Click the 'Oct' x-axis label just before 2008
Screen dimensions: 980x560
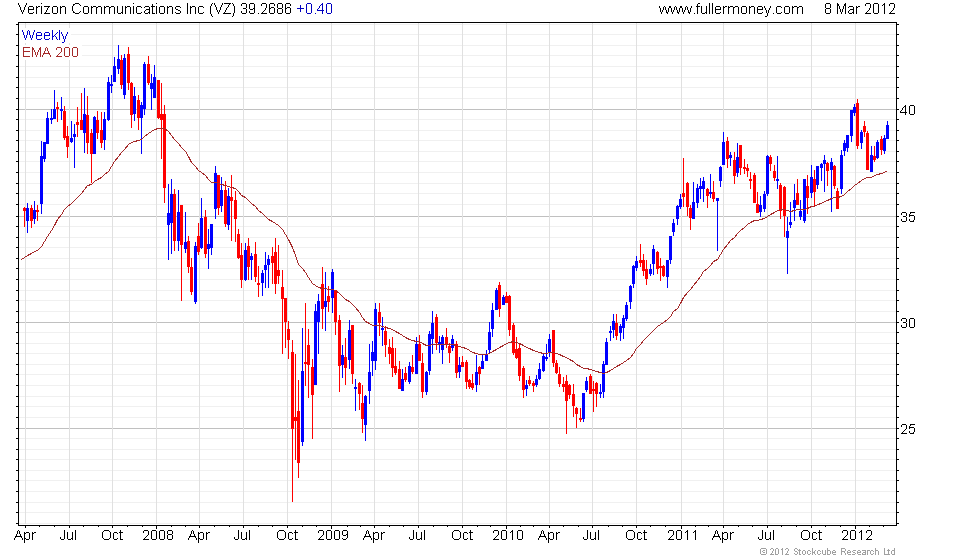[112, 536]
